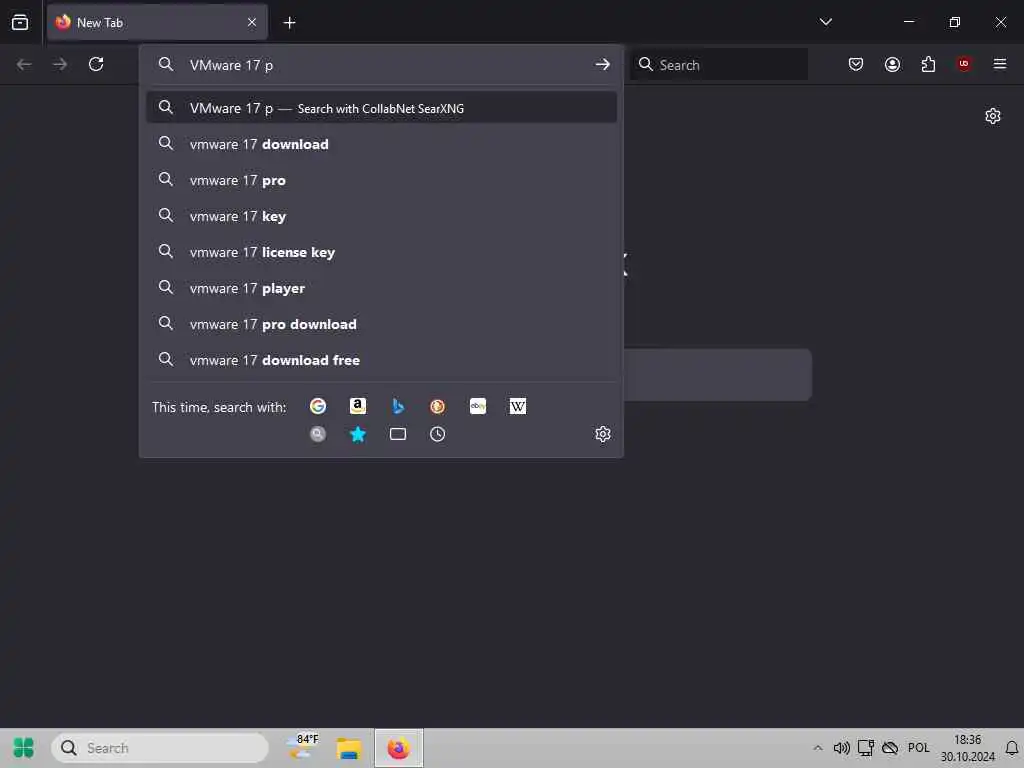
Task: Pick suggestion vmware 17 player
Action: (x=381, y=287)
